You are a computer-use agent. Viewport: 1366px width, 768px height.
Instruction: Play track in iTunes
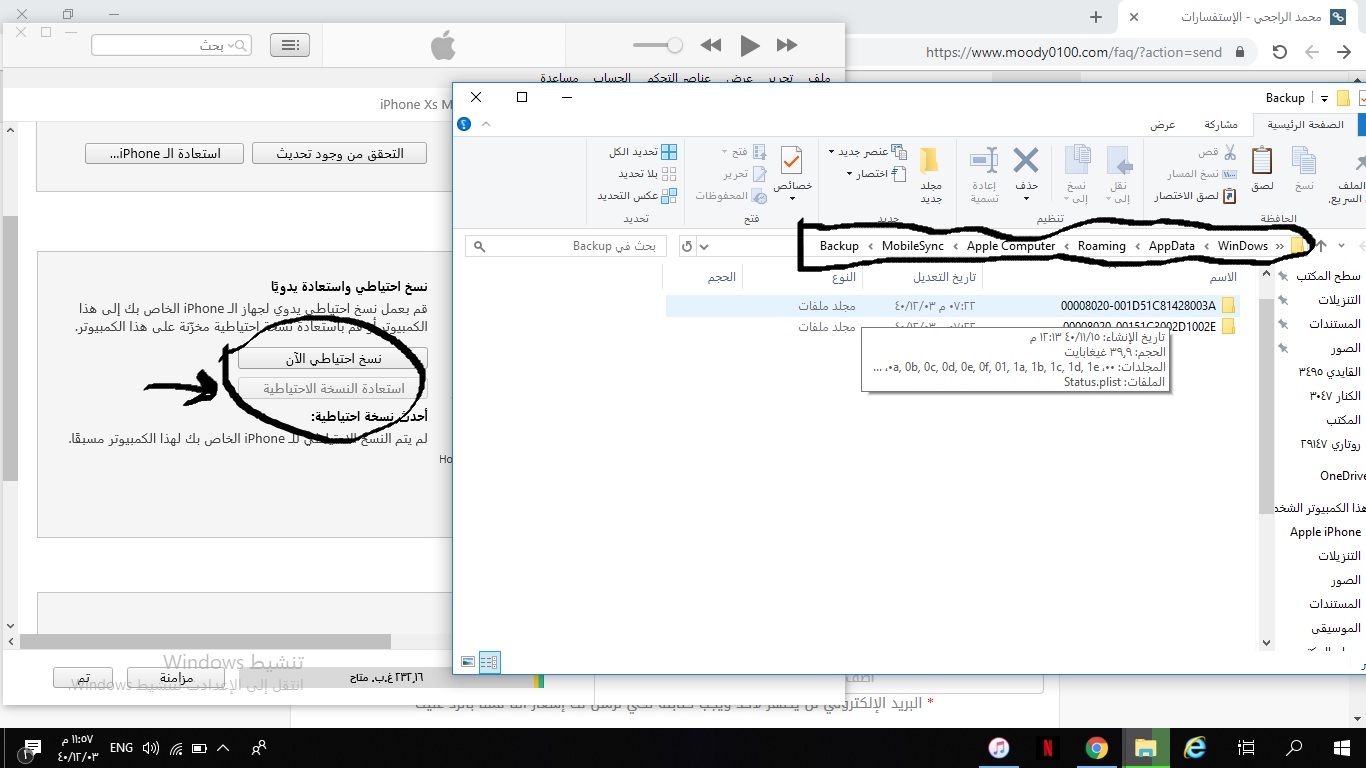(749, 45)
